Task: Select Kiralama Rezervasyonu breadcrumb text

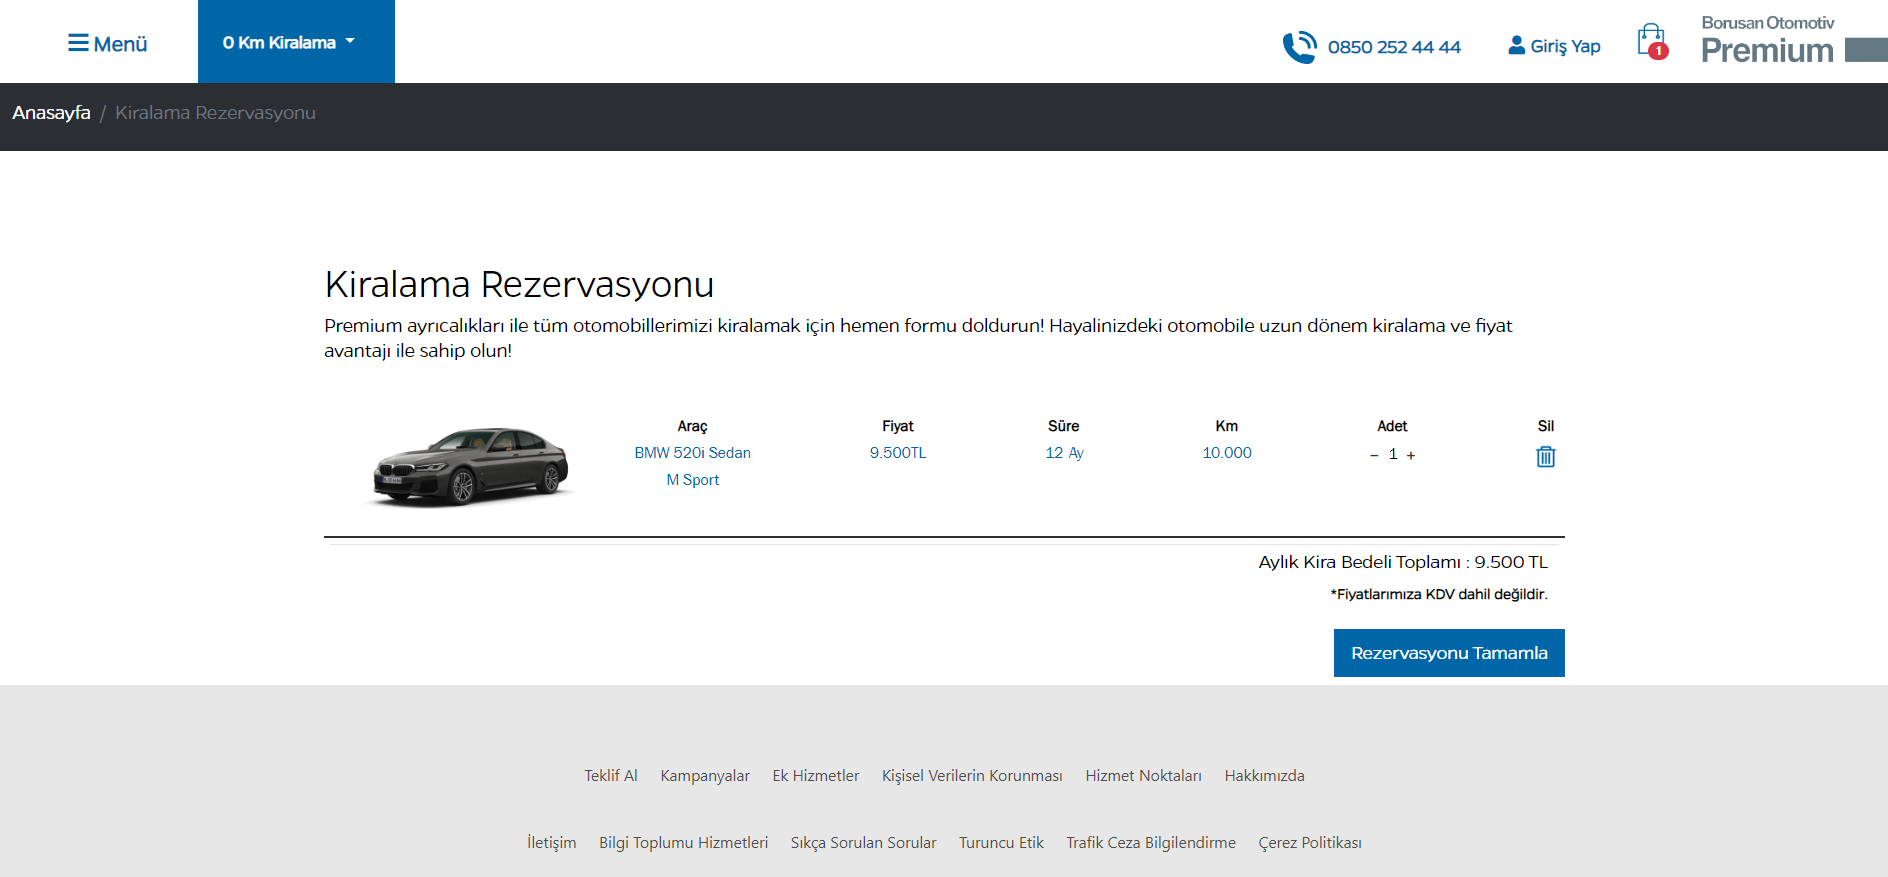Action: pyautogui.click(x=215, y=113)
